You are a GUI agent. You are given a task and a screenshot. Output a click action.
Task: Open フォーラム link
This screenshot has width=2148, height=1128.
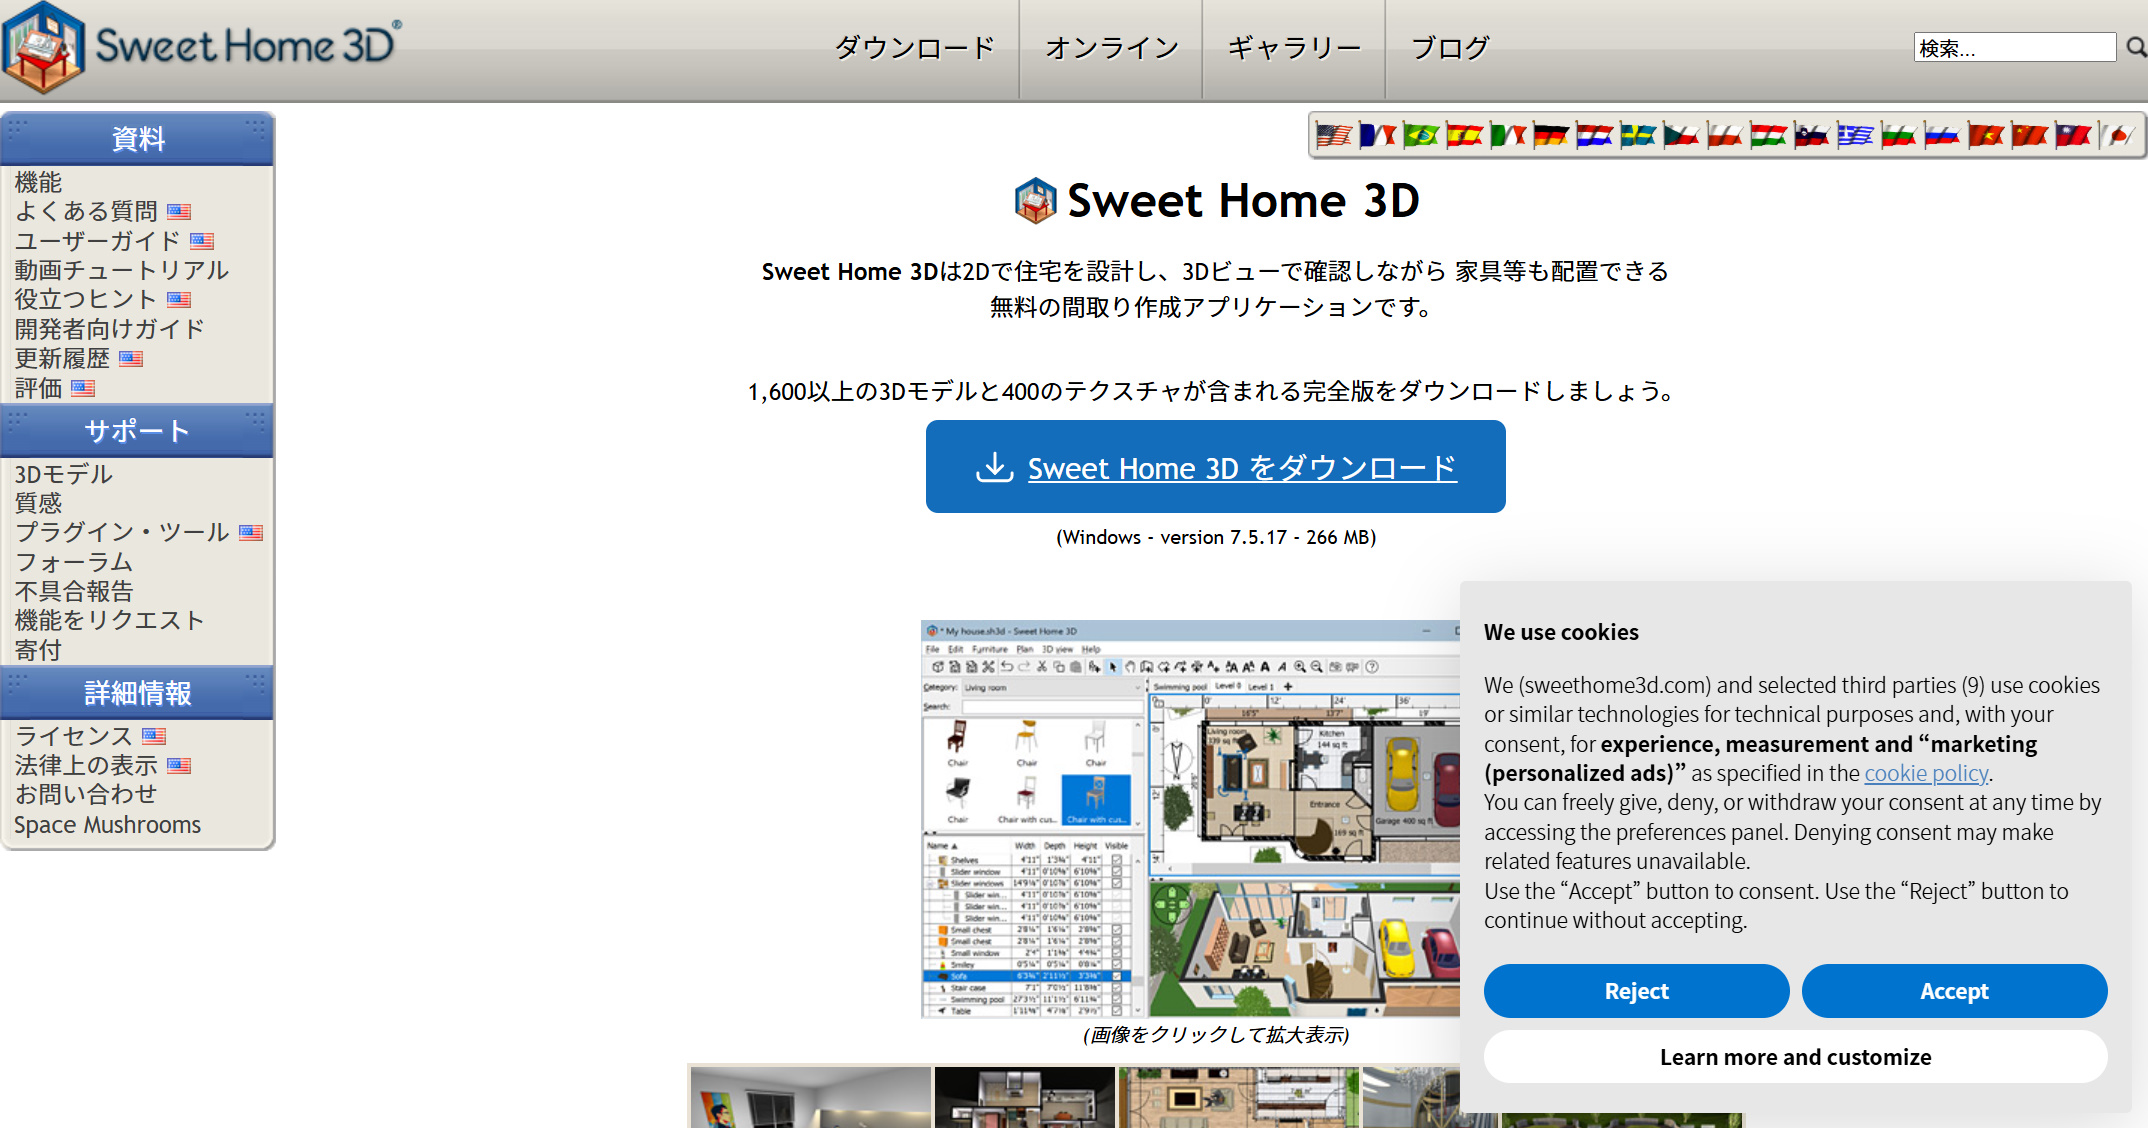coord(74,562)
